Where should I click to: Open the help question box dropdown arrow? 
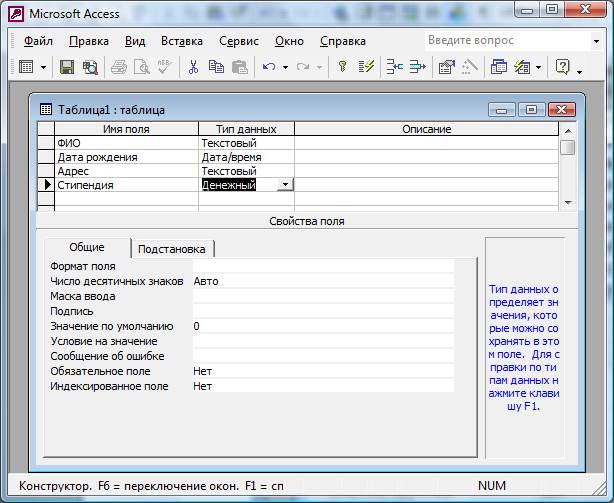tap(596, 41)
